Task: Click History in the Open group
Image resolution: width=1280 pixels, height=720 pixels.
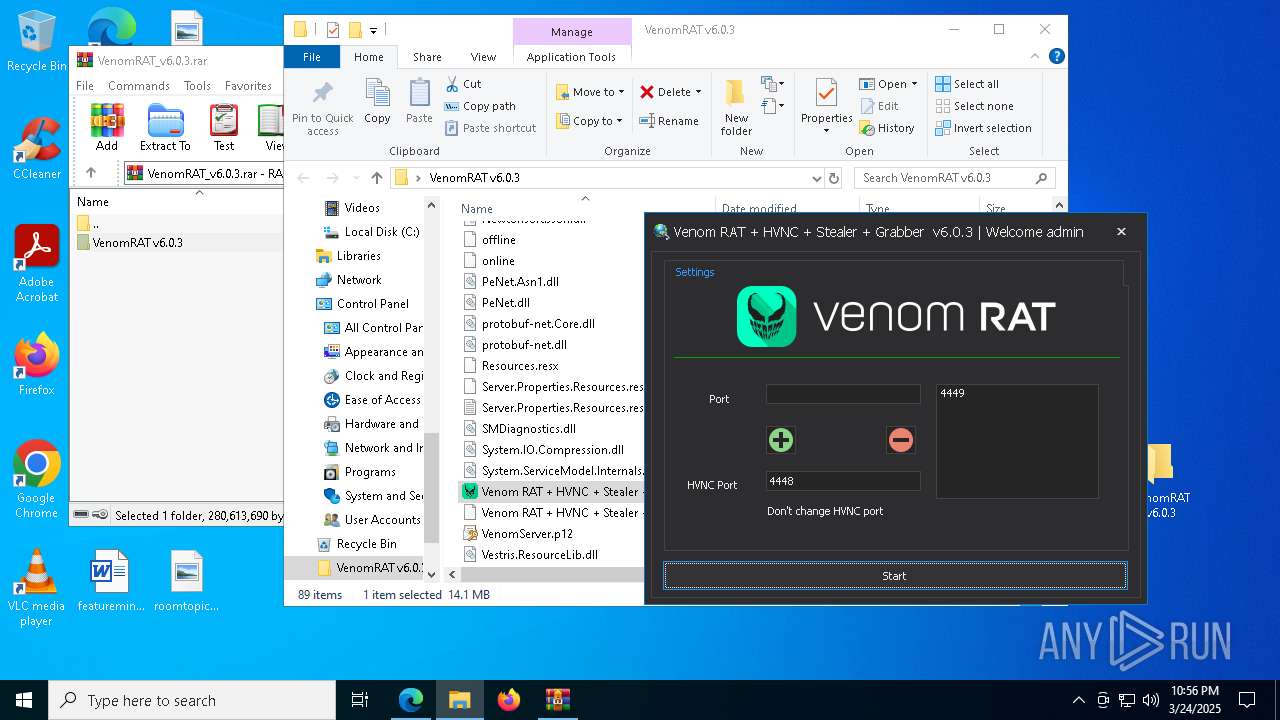Action: pyautogui.click(x=886, y=128)
